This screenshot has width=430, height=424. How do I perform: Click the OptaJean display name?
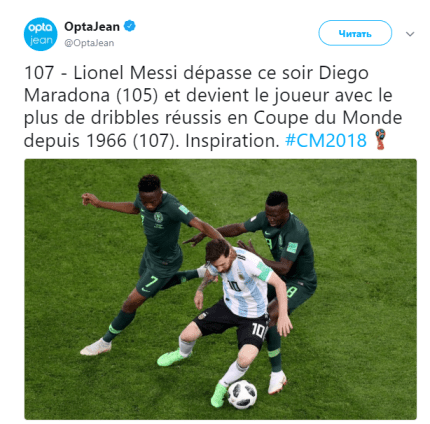pyautogui.click(x=92, y=27)
